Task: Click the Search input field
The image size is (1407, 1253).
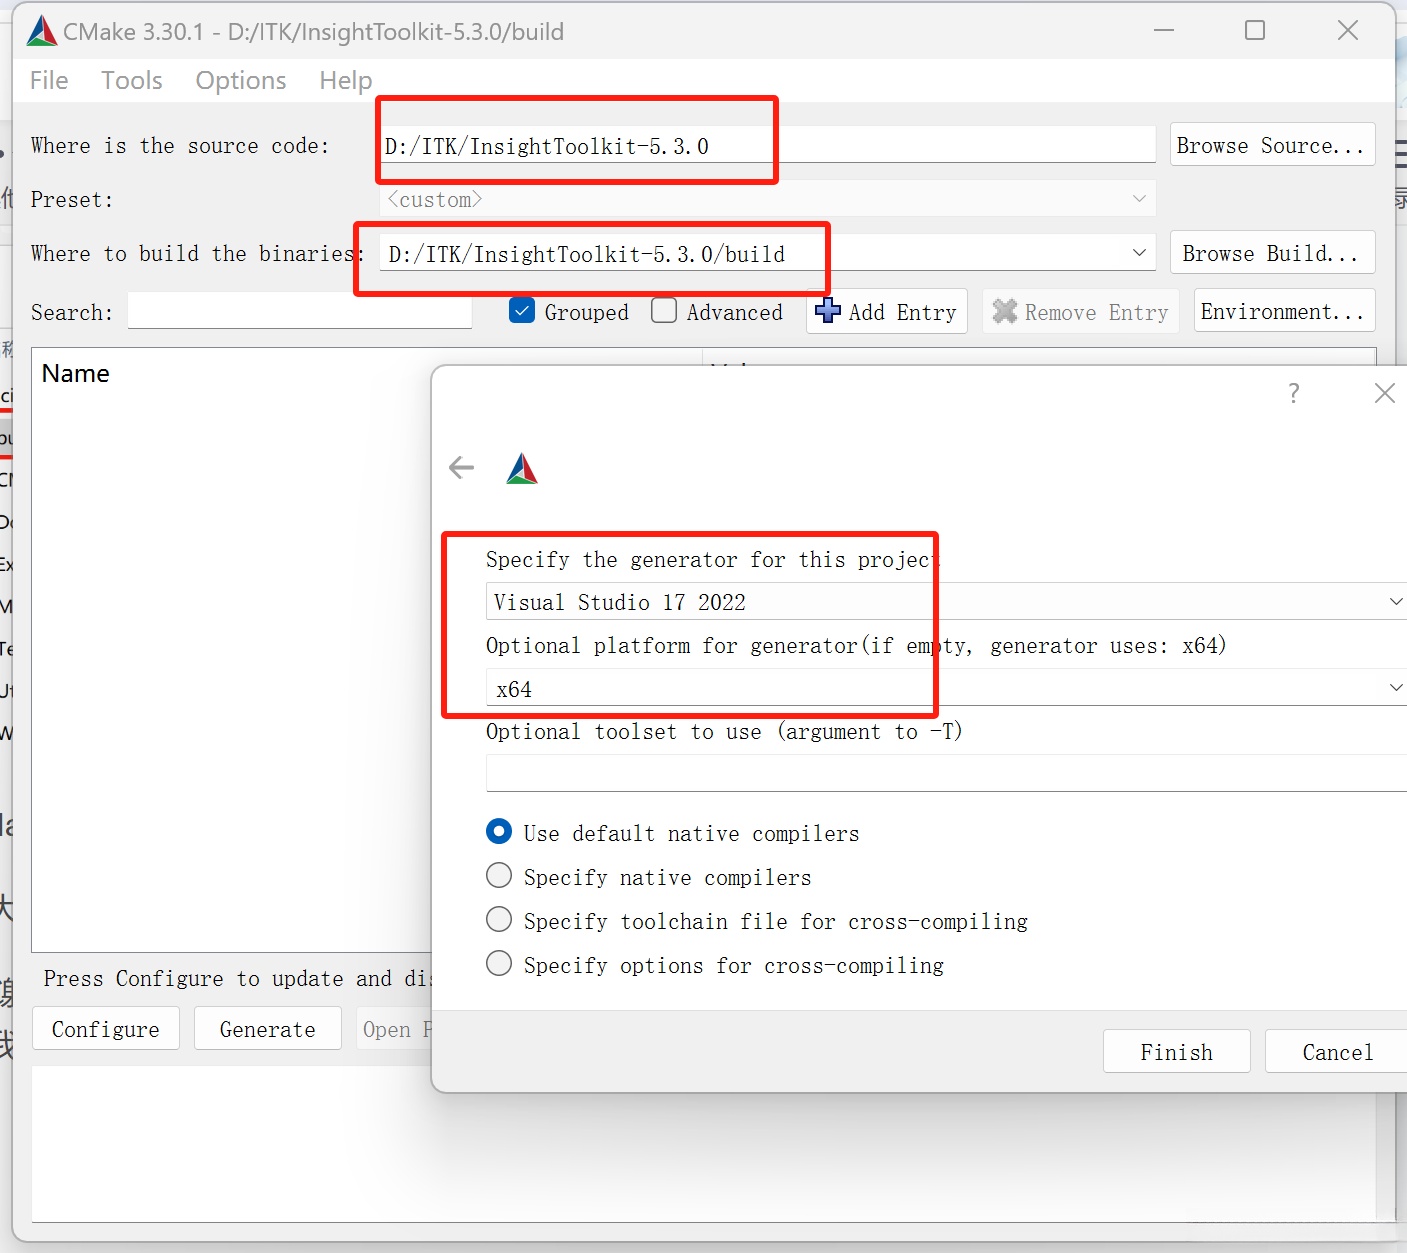Action: pyautogui.click(x=300, y=311)
